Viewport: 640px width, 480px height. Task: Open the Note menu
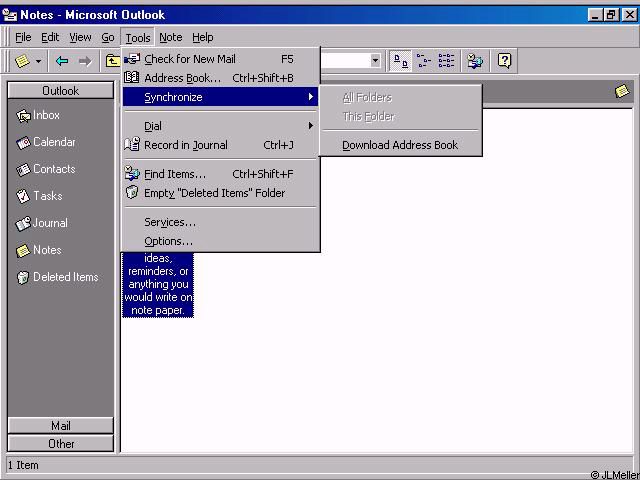point(171,38)
